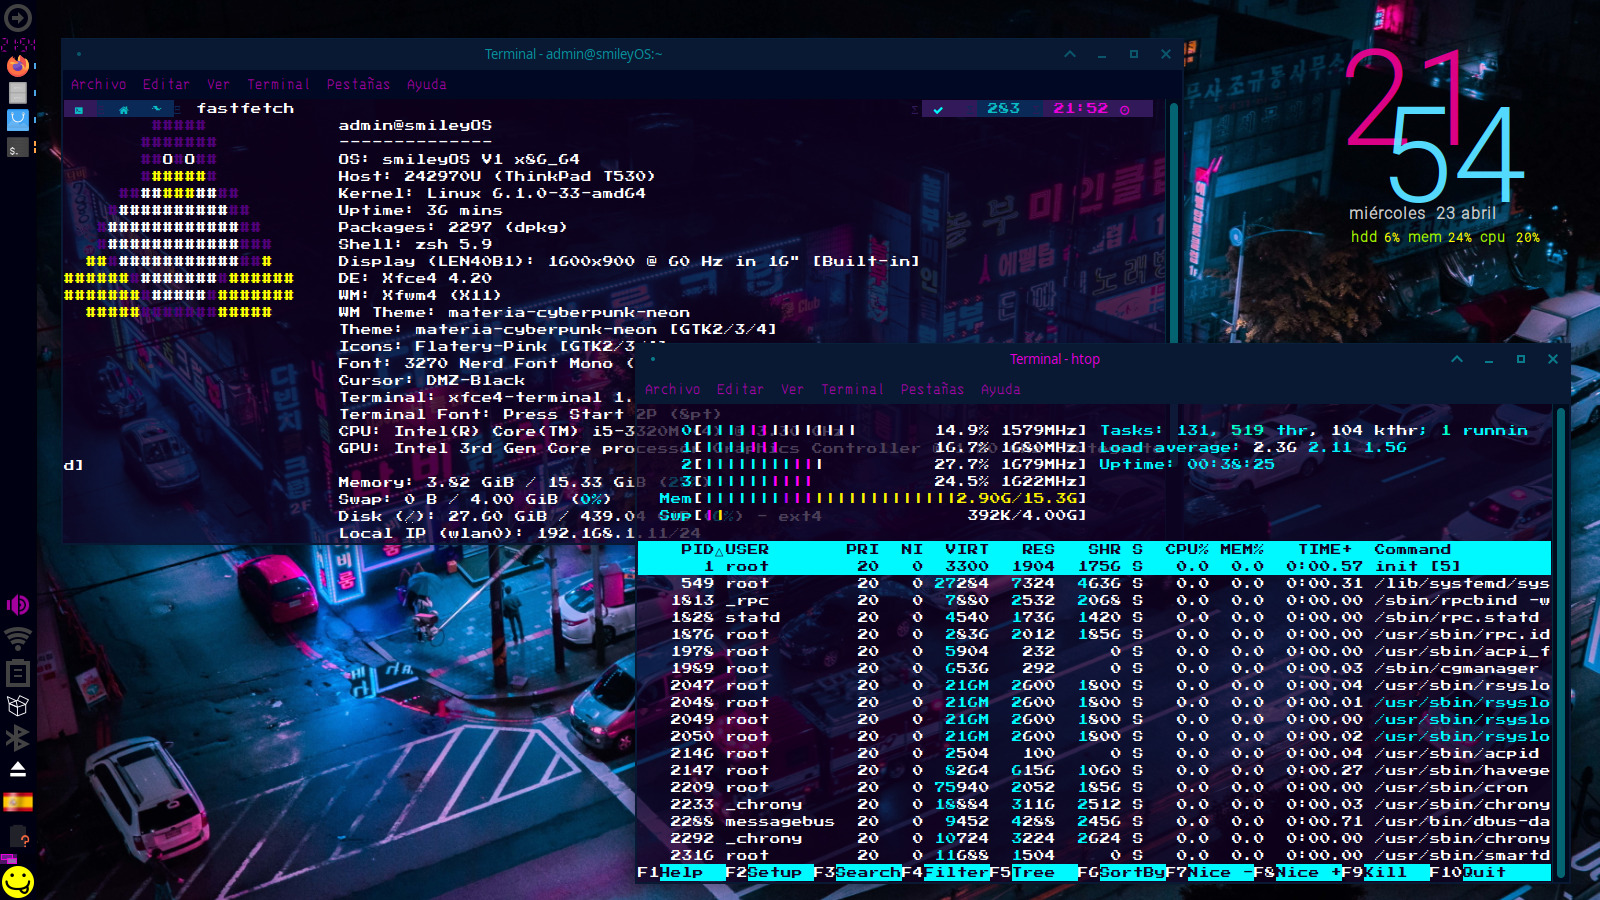
Task: Click the htop Swp meter bar
Action: coord(872,516)
